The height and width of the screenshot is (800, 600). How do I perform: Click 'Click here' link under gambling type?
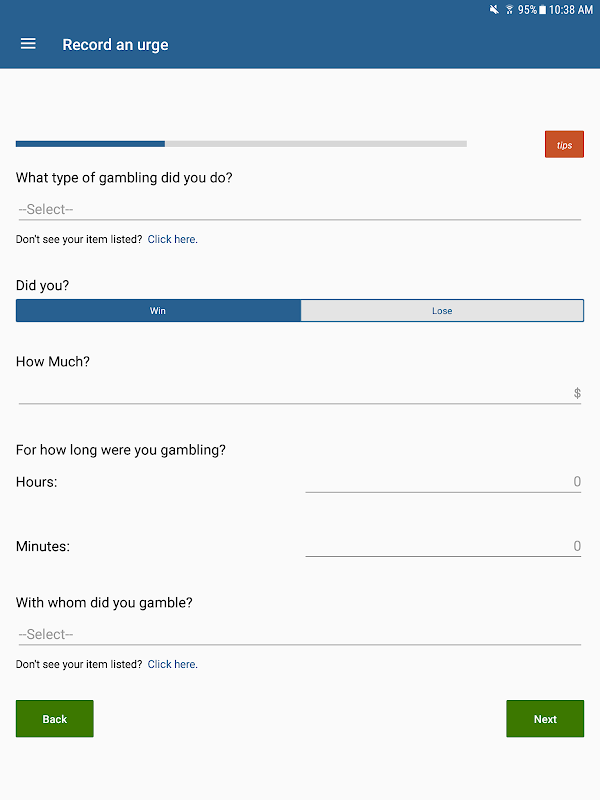(x=172, y=240)
